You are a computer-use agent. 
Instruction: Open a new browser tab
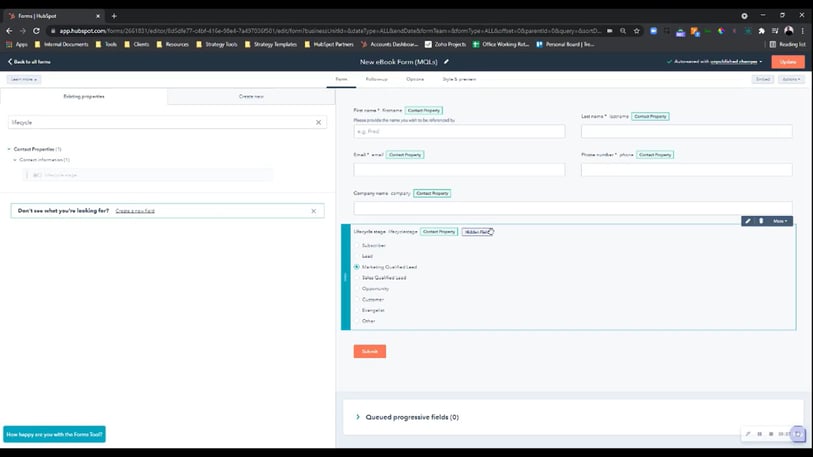pos(114,16)
